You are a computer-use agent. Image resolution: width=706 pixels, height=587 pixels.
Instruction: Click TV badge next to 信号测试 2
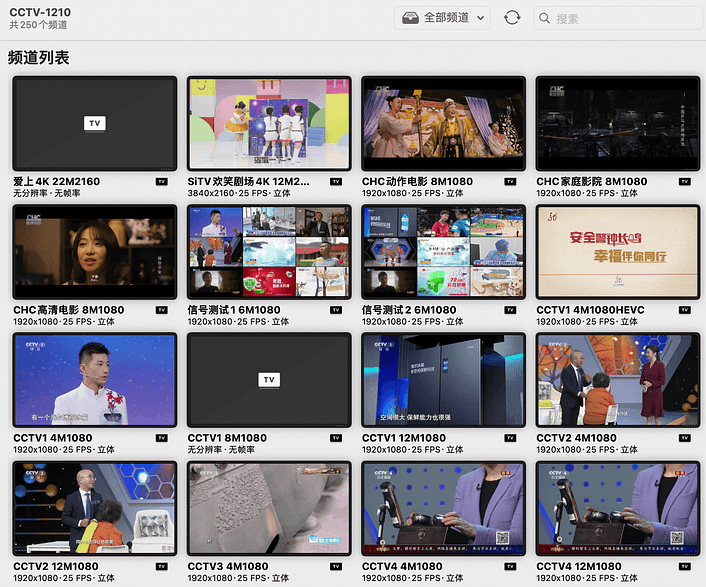coord(510,310)
